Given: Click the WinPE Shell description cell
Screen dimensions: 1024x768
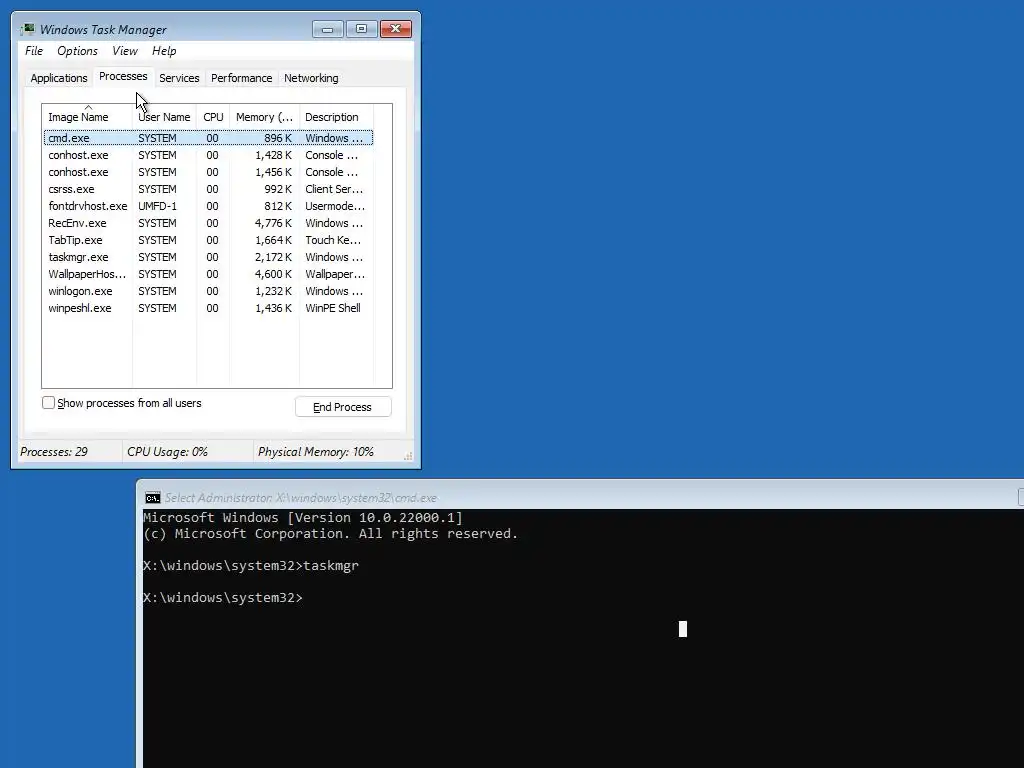Looking at the screenshot, I should coord(333,308).
